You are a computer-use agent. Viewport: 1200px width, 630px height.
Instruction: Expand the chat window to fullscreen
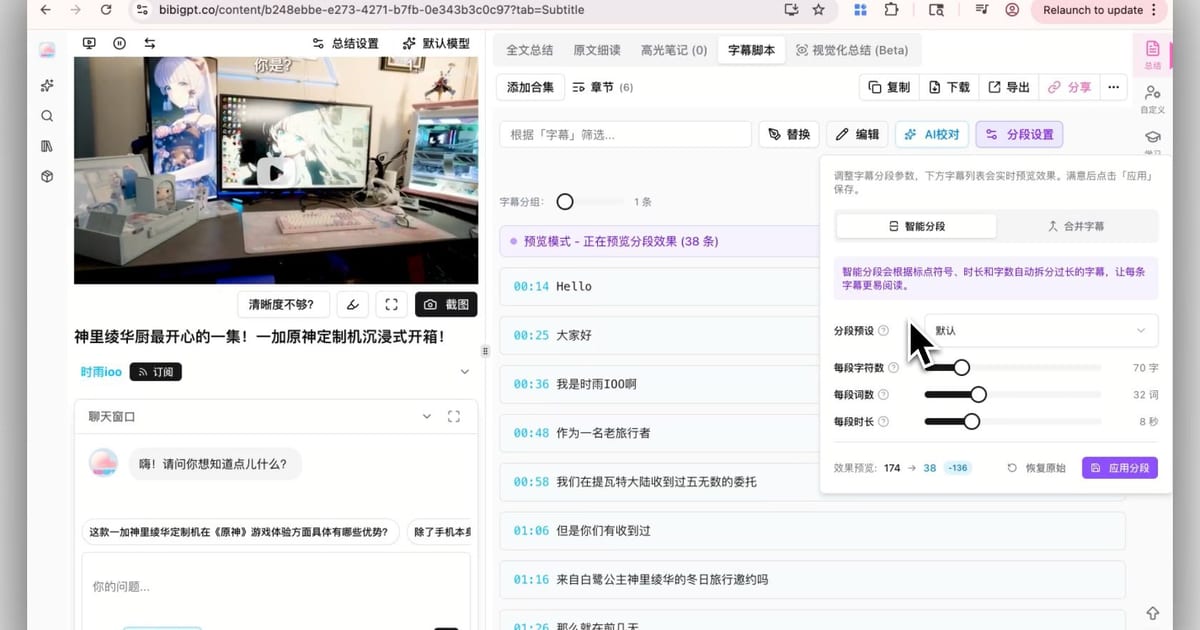pos(454,416)
